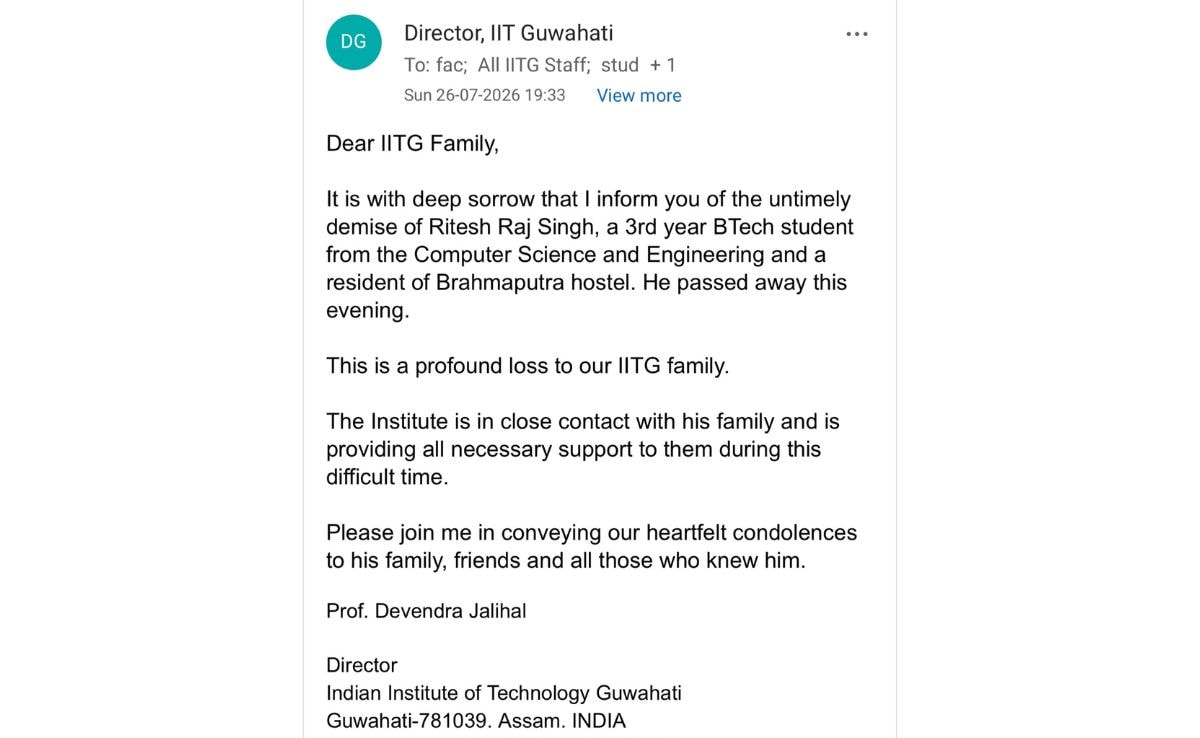This screenshot has height=738, width=1200.
Task: Click the Brahmaputra hostel text
Action: point(534,283)
